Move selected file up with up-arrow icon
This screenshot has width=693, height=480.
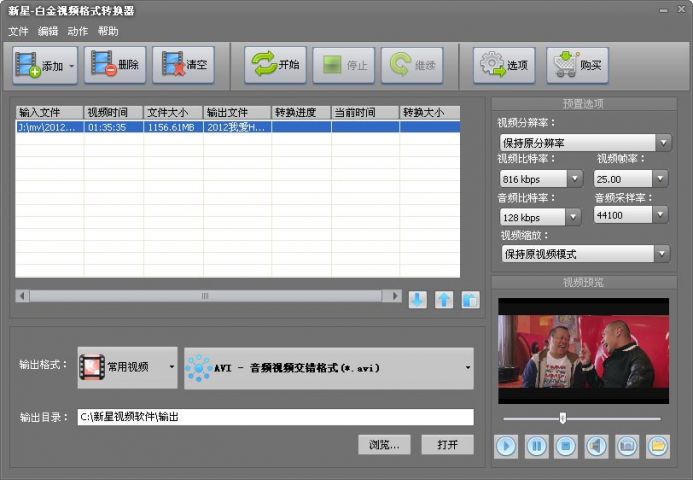(x=444, y=300)
